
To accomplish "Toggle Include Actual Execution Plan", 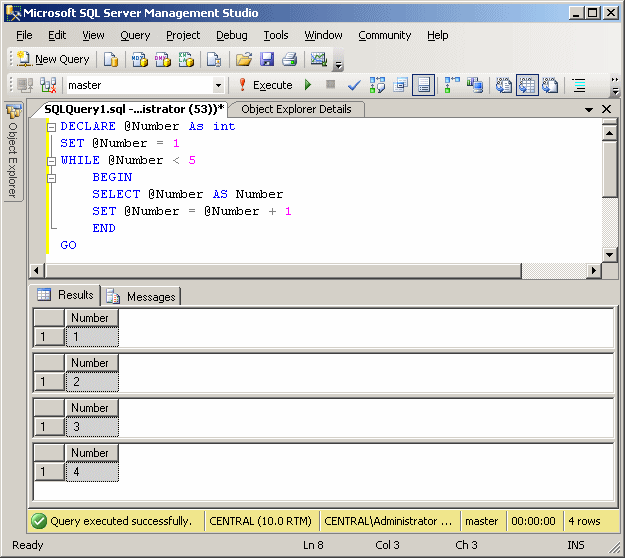I will 452,85.
